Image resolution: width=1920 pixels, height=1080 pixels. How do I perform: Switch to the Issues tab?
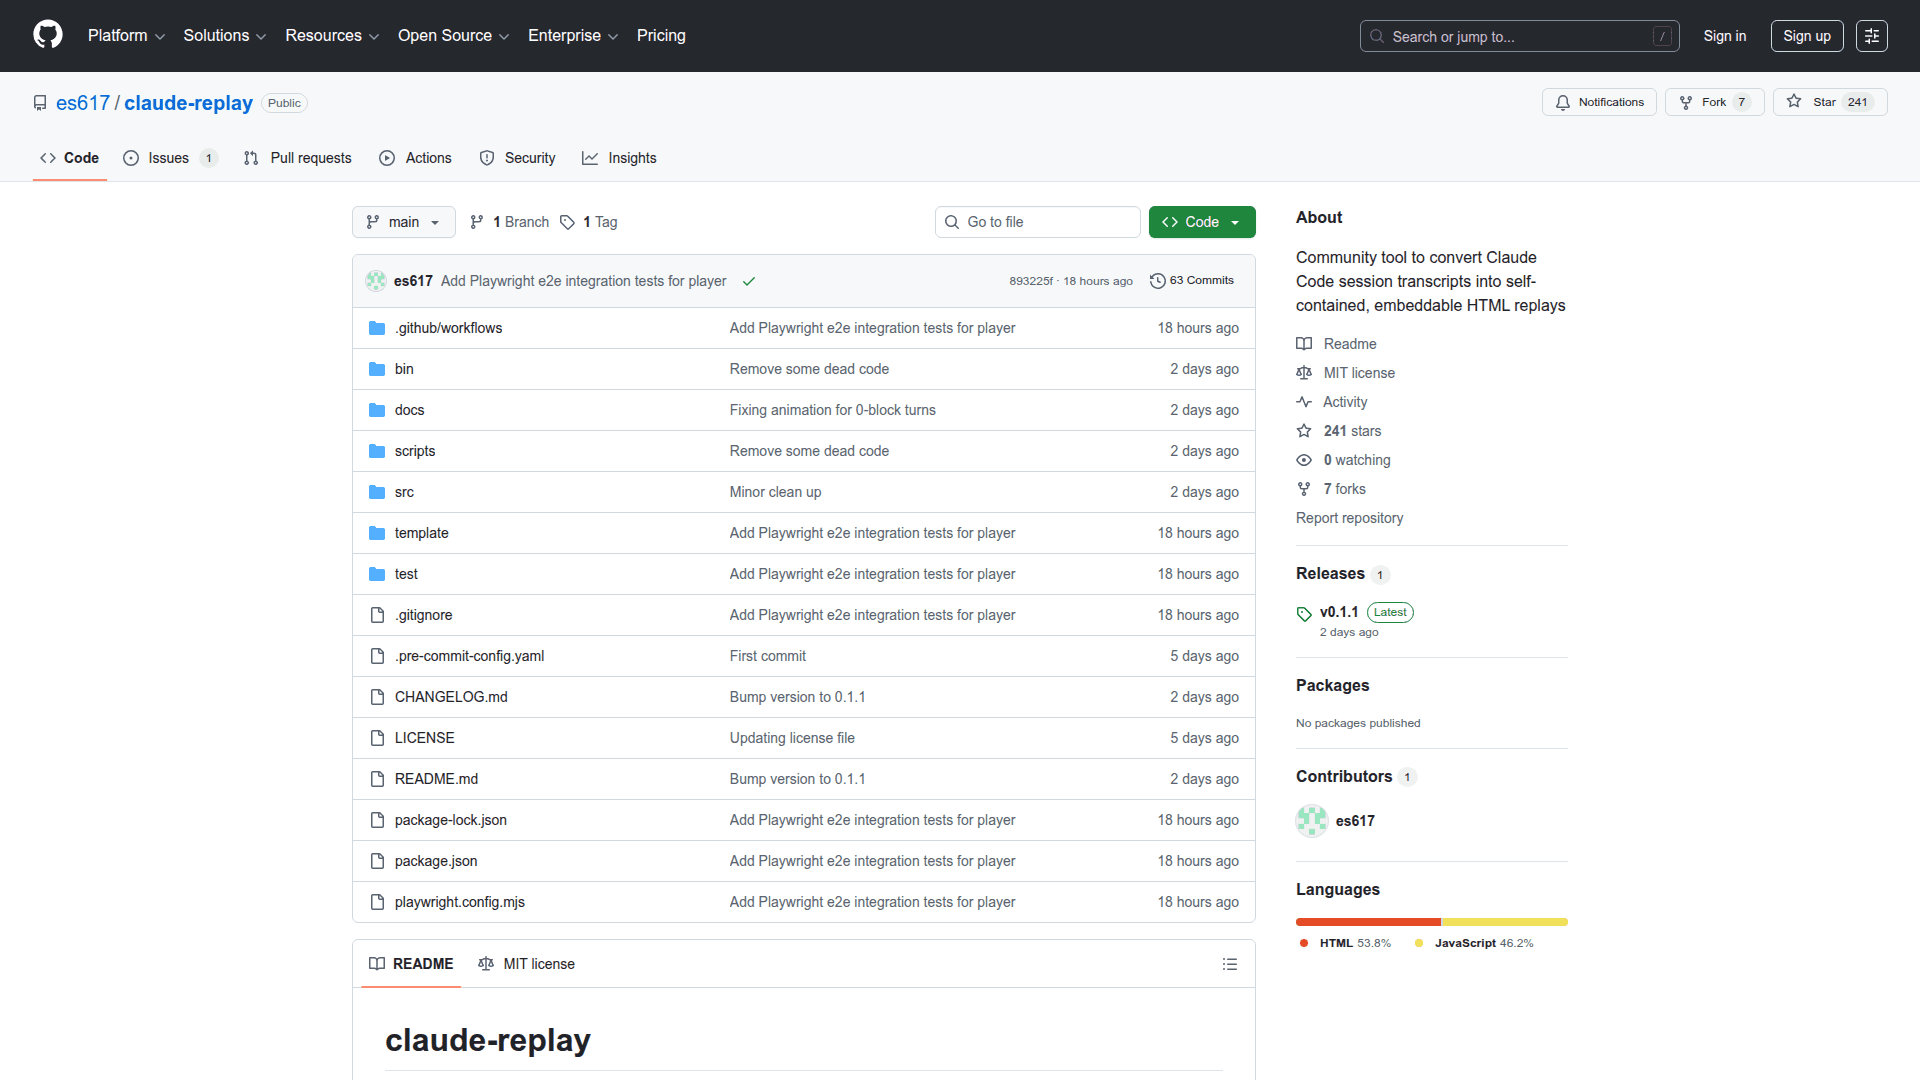coord(168,158)
